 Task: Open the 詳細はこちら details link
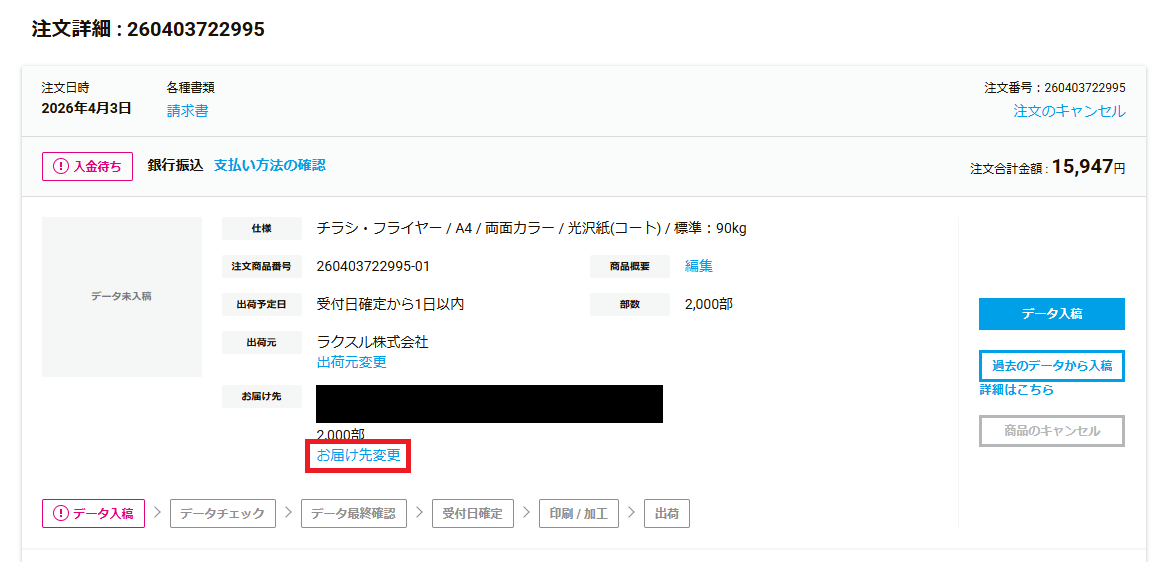coord(1016,390)
